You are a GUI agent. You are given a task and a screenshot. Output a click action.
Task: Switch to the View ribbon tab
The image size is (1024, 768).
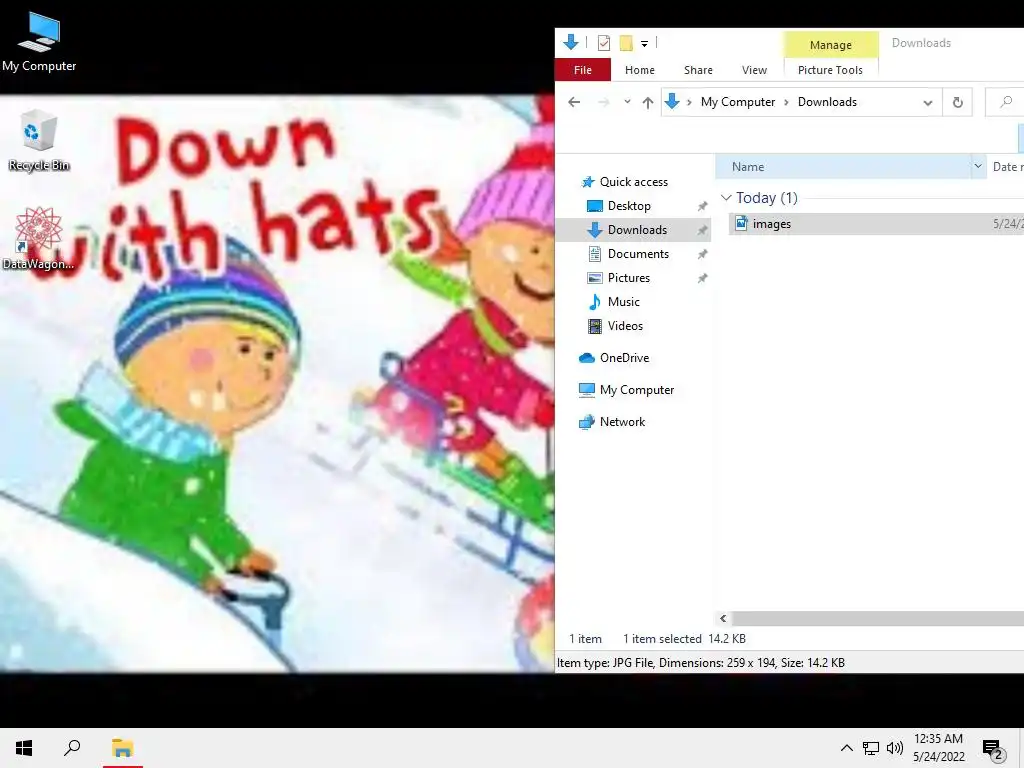(x=754, y=70)
